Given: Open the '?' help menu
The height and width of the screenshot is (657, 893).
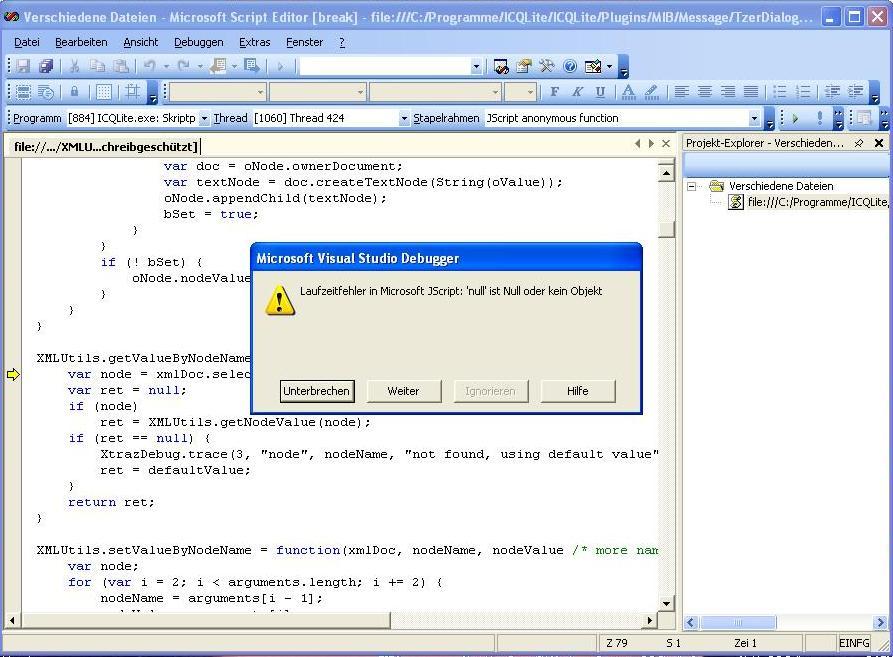Looking at the screenshot, I should tap(342, 42).
